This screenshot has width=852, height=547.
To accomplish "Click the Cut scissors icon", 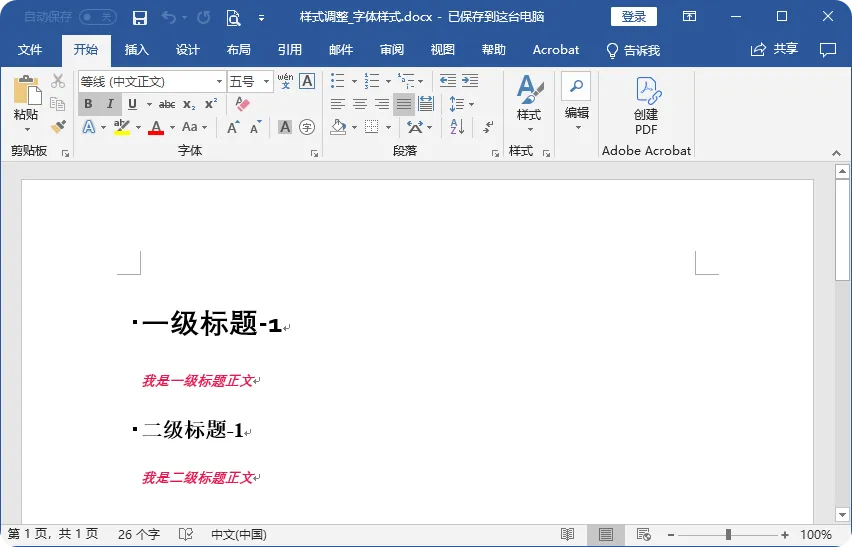I will (x=58, y=81).
